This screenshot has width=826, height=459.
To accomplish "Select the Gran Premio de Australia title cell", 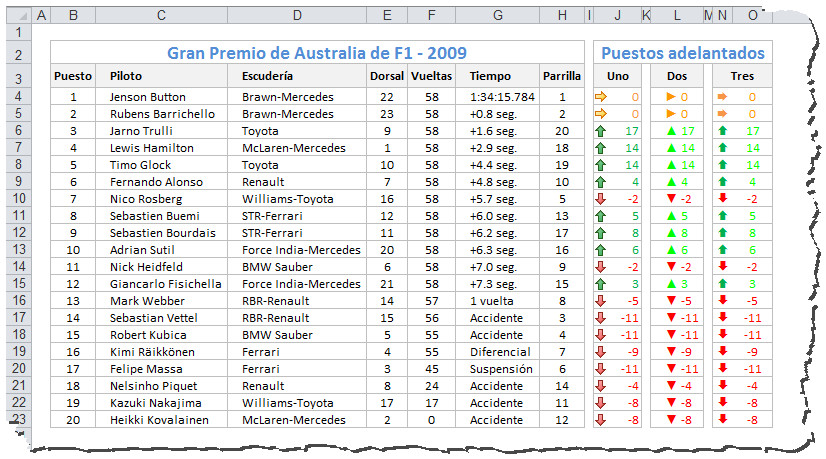I will click(x=316, y=53).
